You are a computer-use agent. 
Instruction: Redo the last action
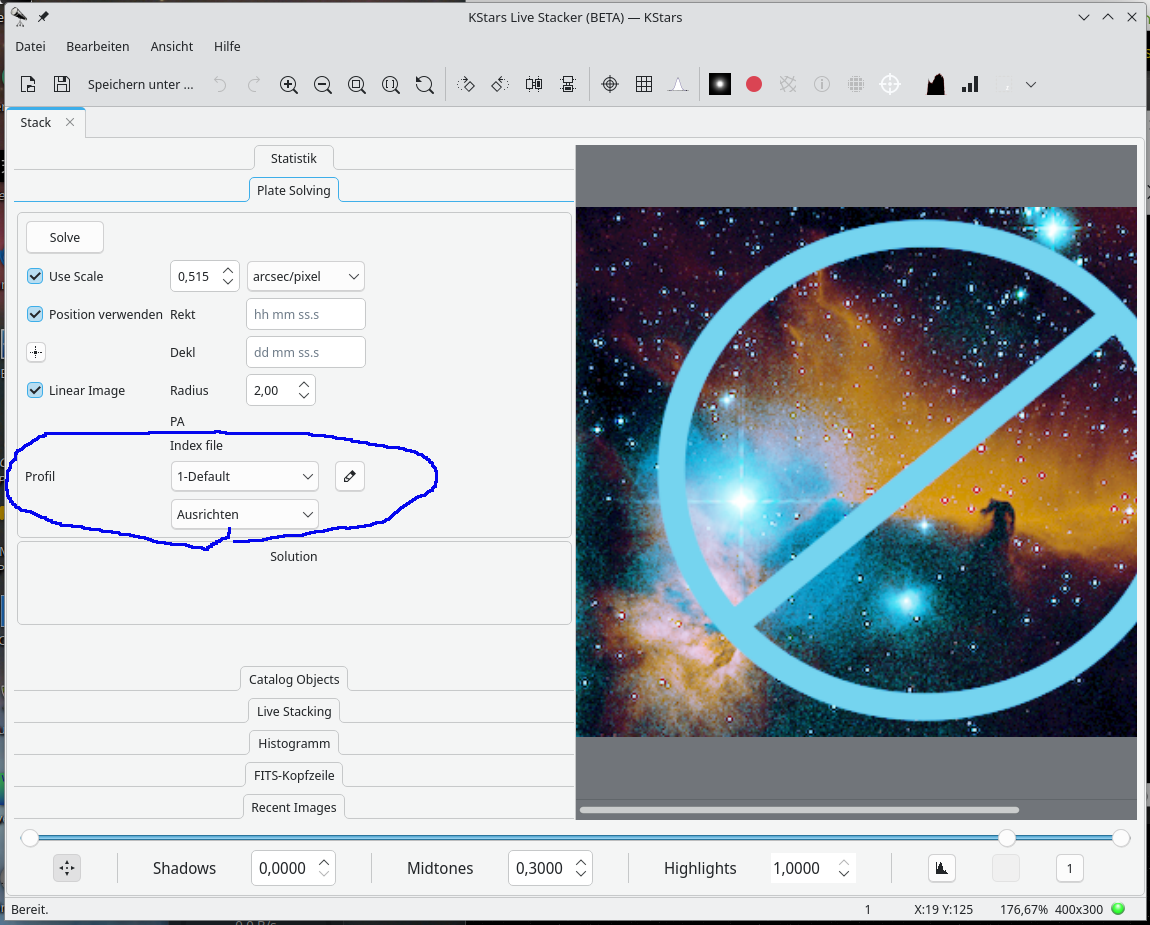[x=254, y=84]
